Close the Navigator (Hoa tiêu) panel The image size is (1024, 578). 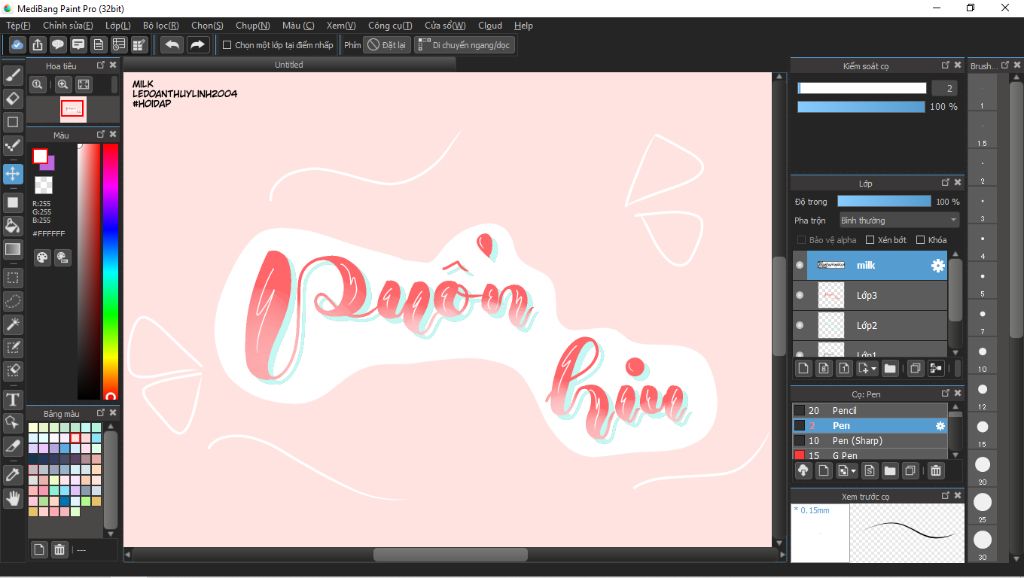click(x=112, y=65)
